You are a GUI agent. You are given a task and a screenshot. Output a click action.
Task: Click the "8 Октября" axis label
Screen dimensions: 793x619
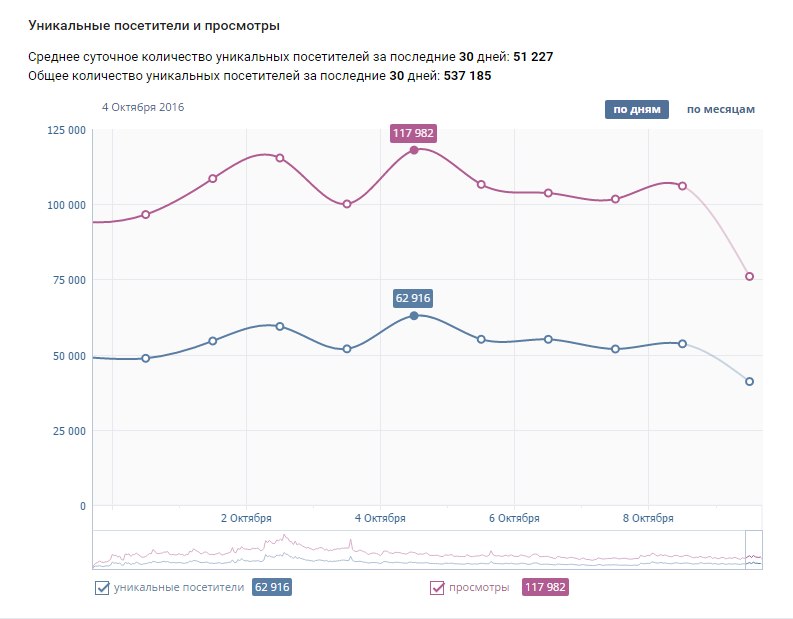coord(648,518)
